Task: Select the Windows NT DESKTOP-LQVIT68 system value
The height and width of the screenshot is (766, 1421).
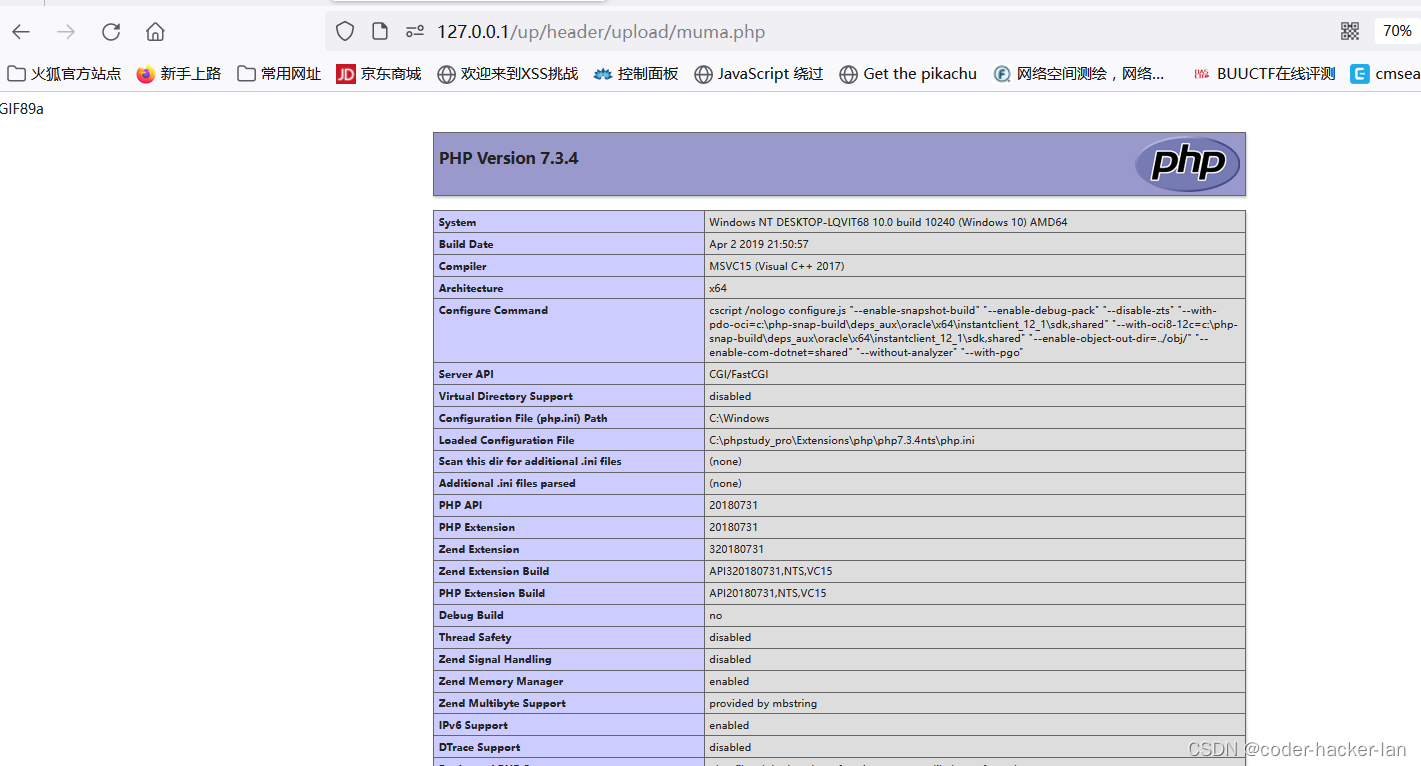Action: (x=888, y=222)
